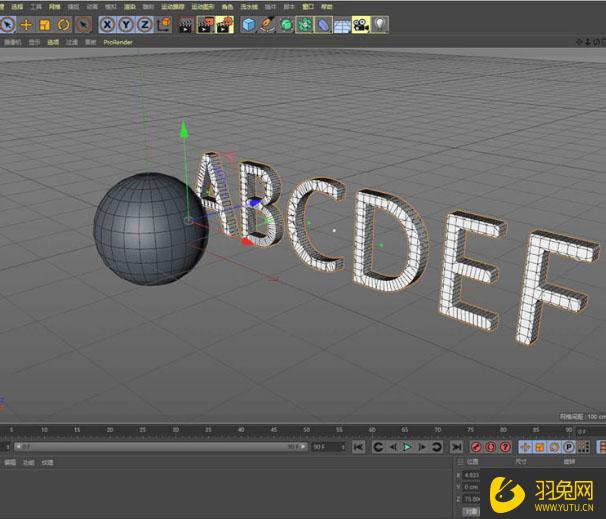The width and height of the screenshot is (606, 519).
Task: Open the 角色 menu
Action: pyautogui.click(x=228, y=7)
